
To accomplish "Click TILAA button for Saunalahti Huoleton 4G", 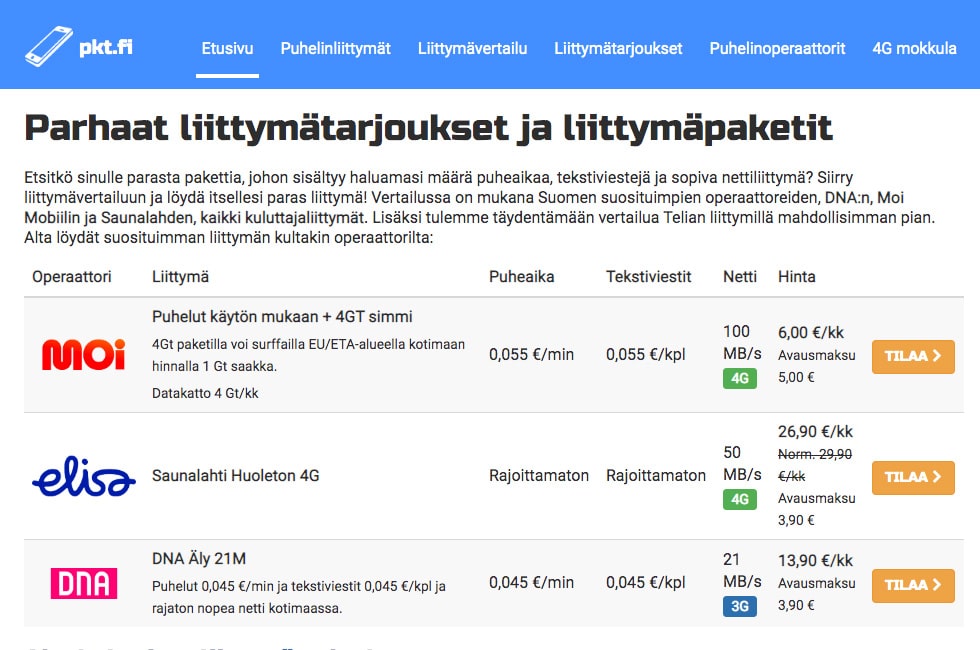I will tap(913, 478).
